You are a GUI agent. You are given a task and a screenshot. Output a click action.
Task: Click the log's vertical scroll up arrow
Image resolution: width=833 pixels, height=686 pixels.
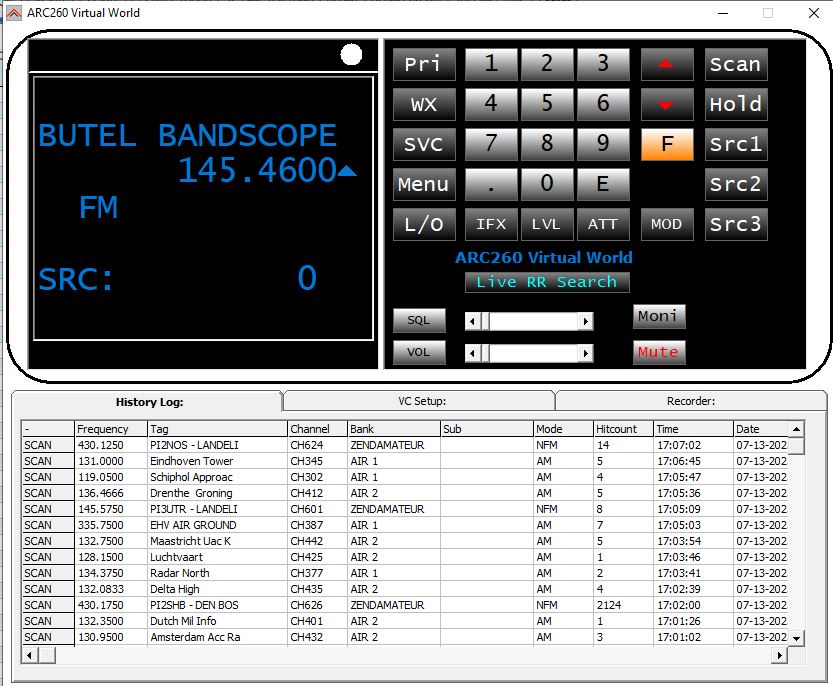pyautogui.click(x=796, y=429)
